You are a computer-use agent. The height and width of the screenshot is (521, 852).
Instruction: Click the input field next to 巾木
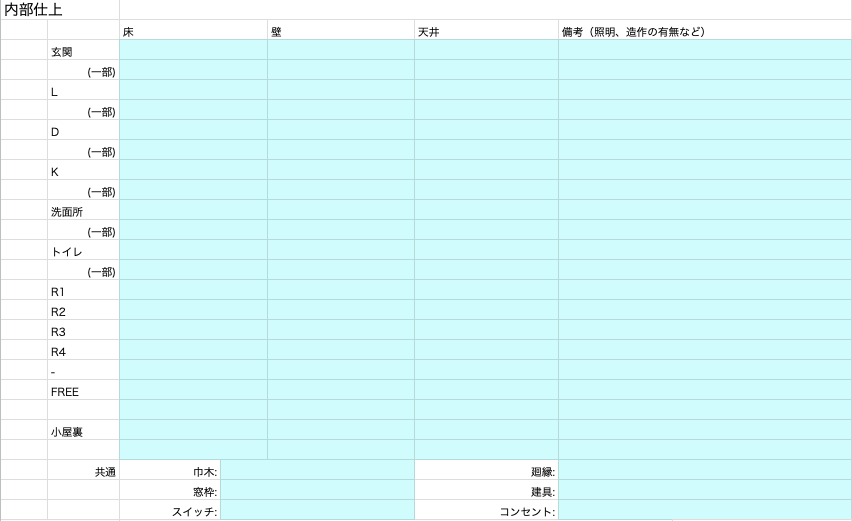coord(316,471)
